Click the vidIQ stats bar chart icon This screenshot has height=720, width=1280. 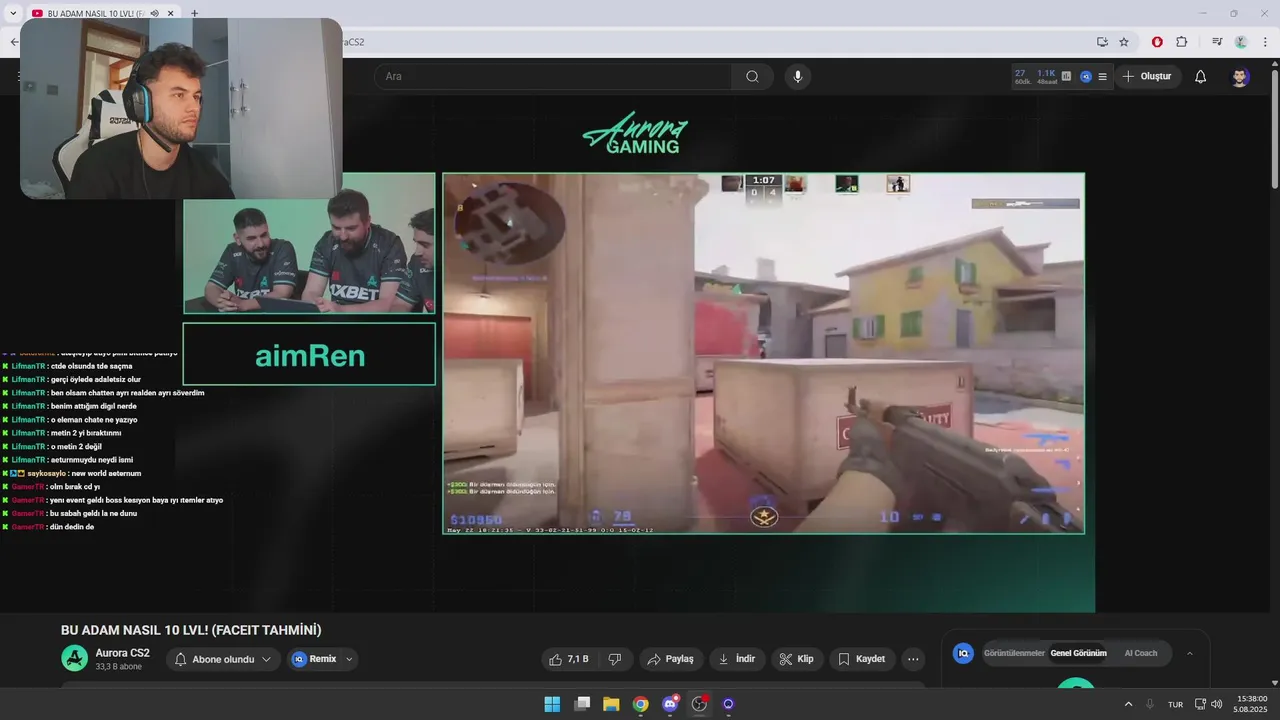point(1066,76)
